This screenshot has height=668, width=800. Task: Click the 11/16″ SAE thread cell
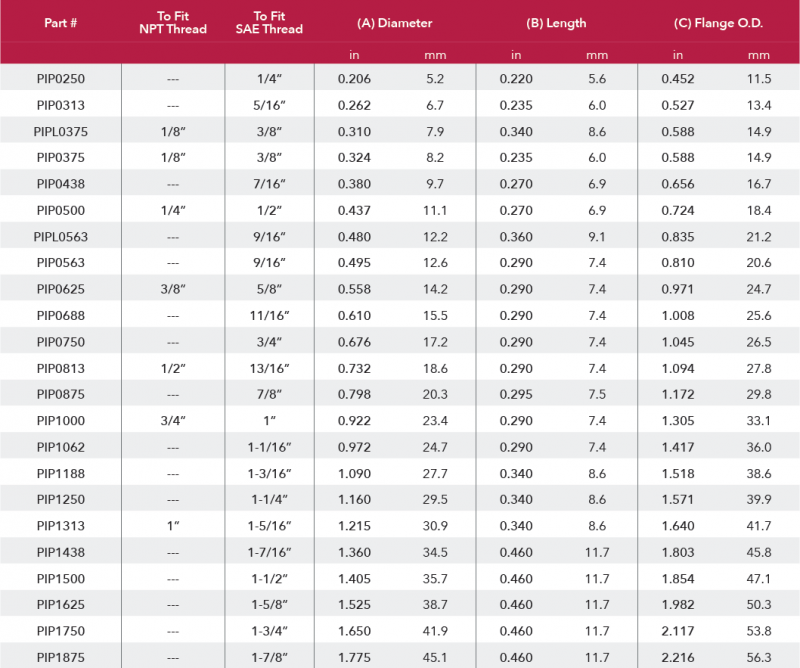point(268,315)
